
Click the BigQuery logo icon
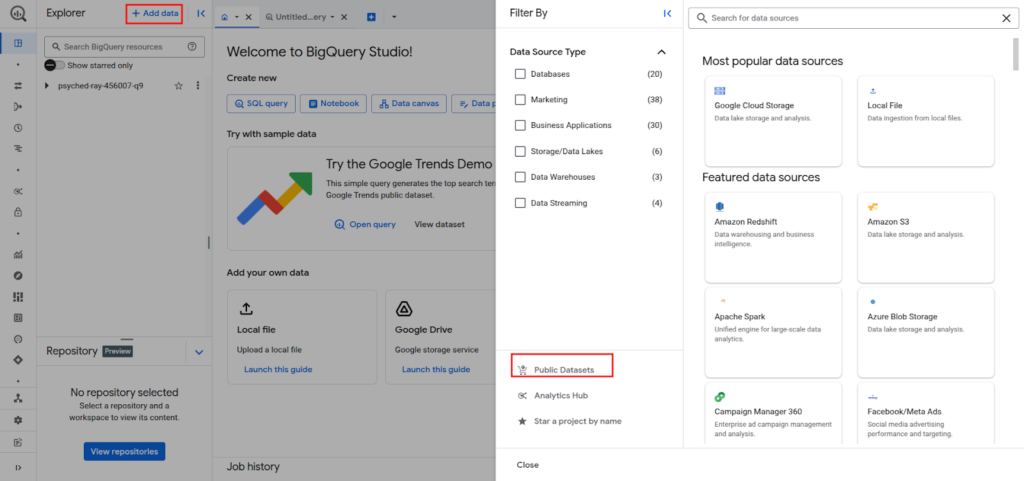[18, 14]
